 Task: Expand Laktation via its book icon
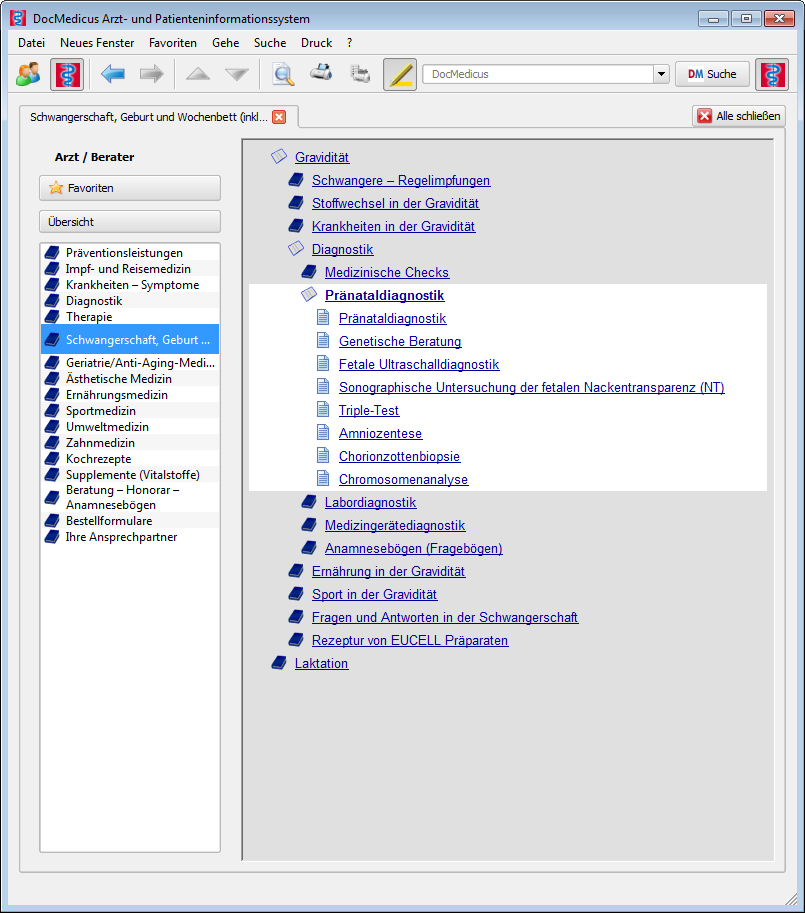click(x=279, y=663)
